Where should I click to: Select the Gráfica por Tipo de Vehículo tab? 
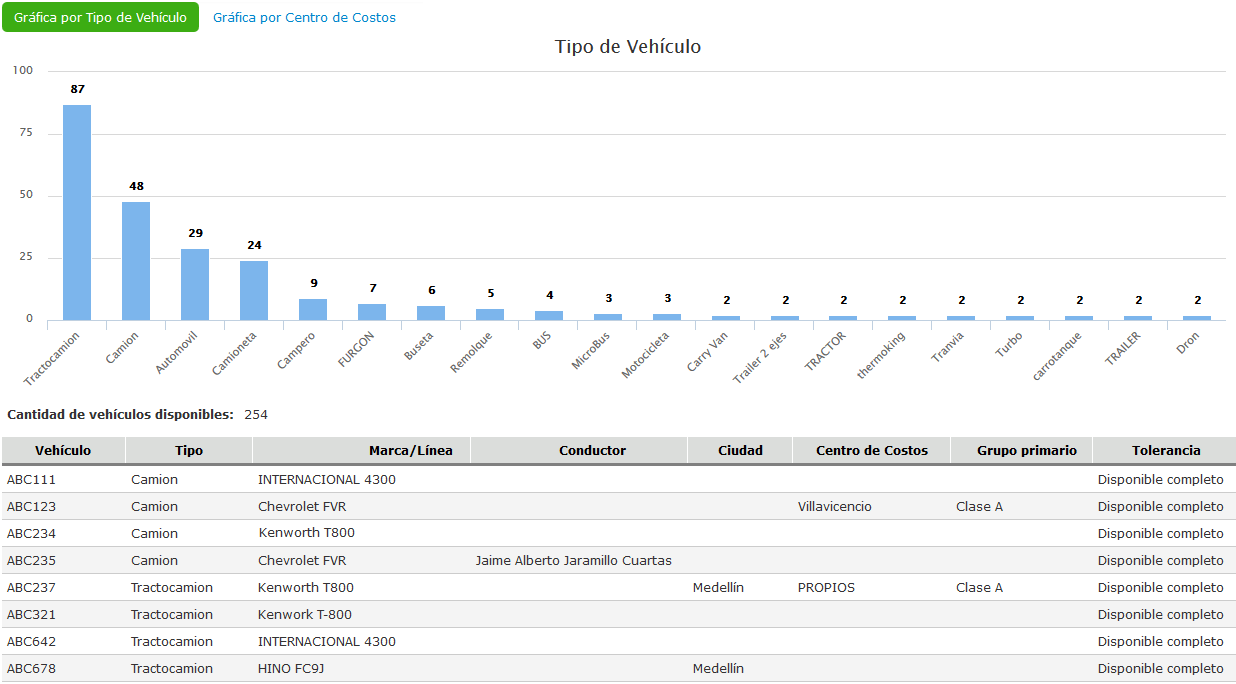[x=100, y=17]
